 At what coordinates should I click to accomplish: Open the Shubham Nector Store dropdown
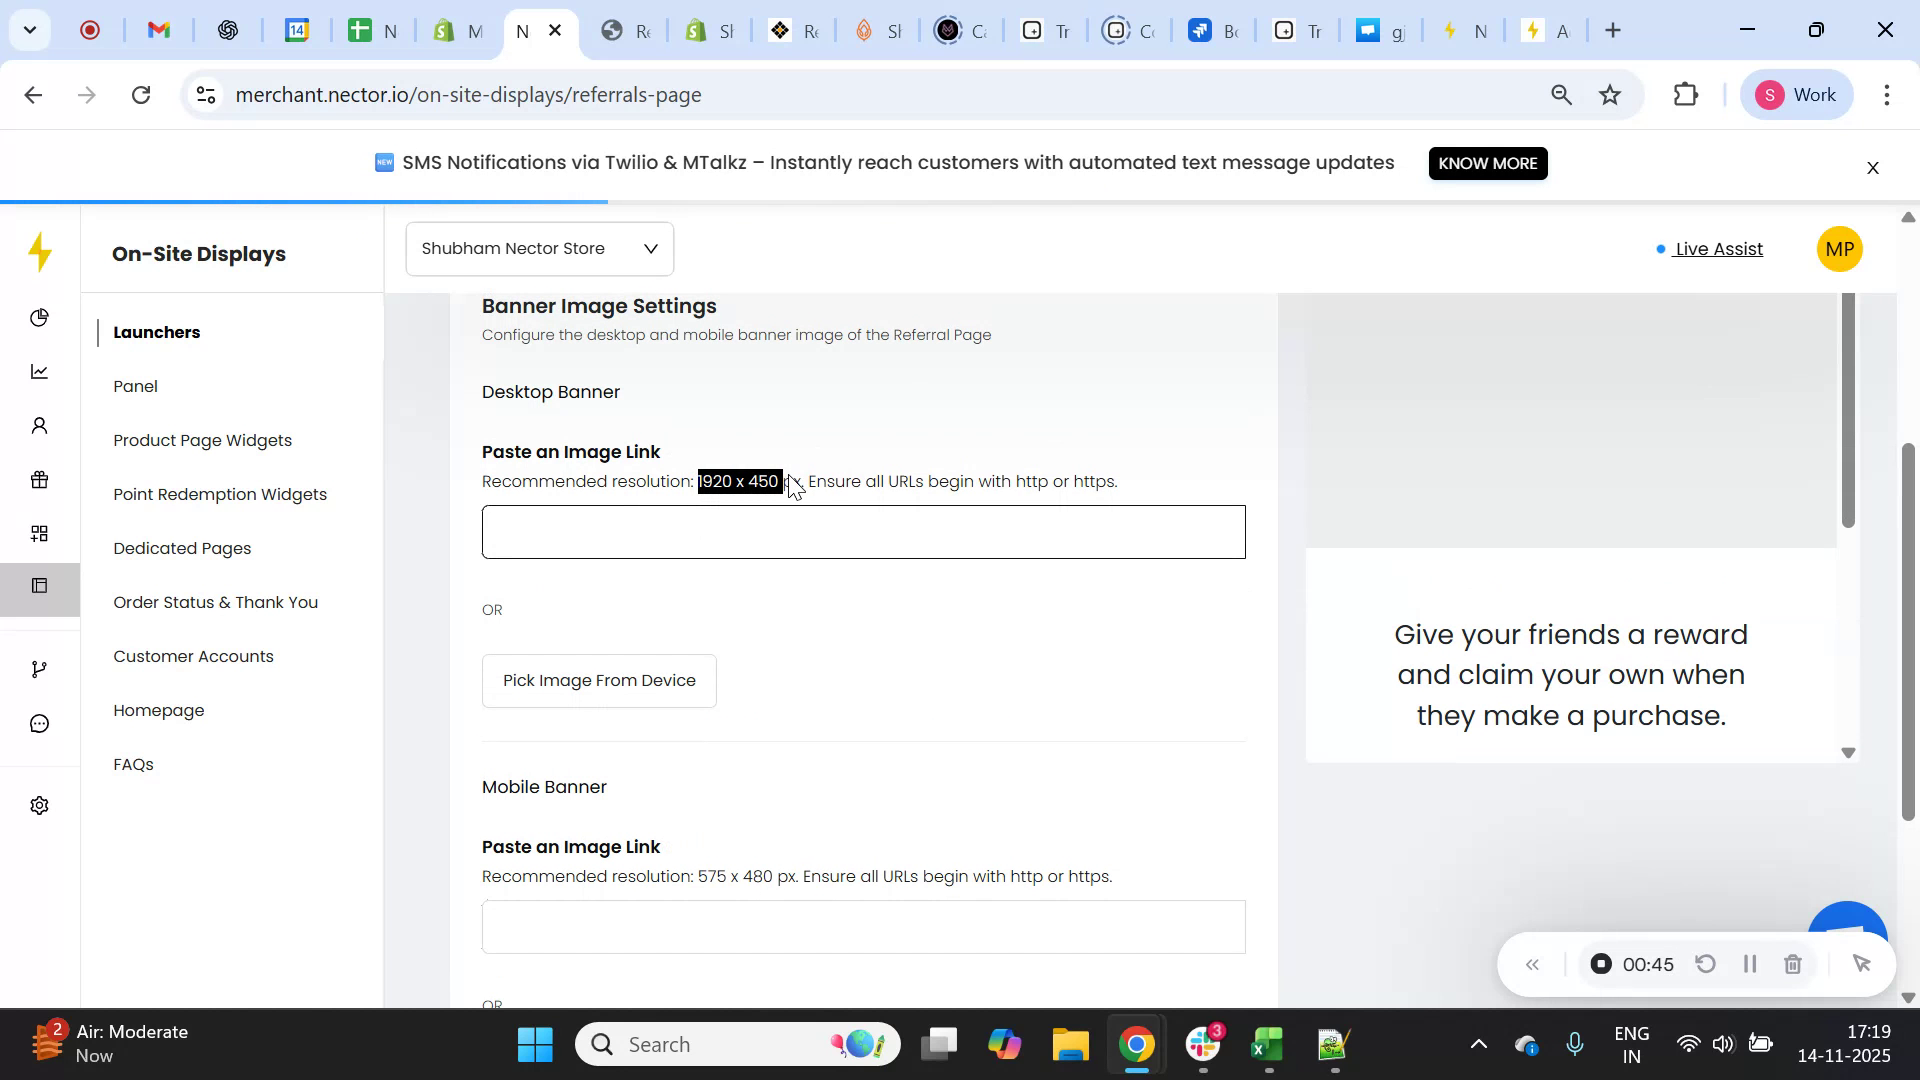538,248
